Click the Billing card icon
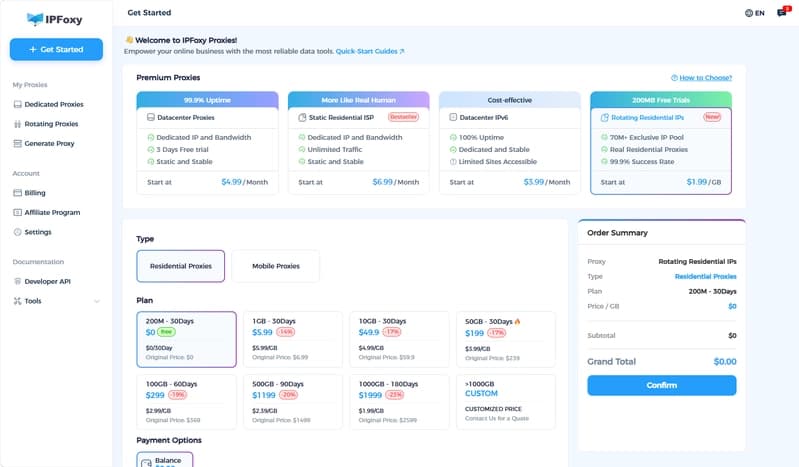 tap(17, 193)
